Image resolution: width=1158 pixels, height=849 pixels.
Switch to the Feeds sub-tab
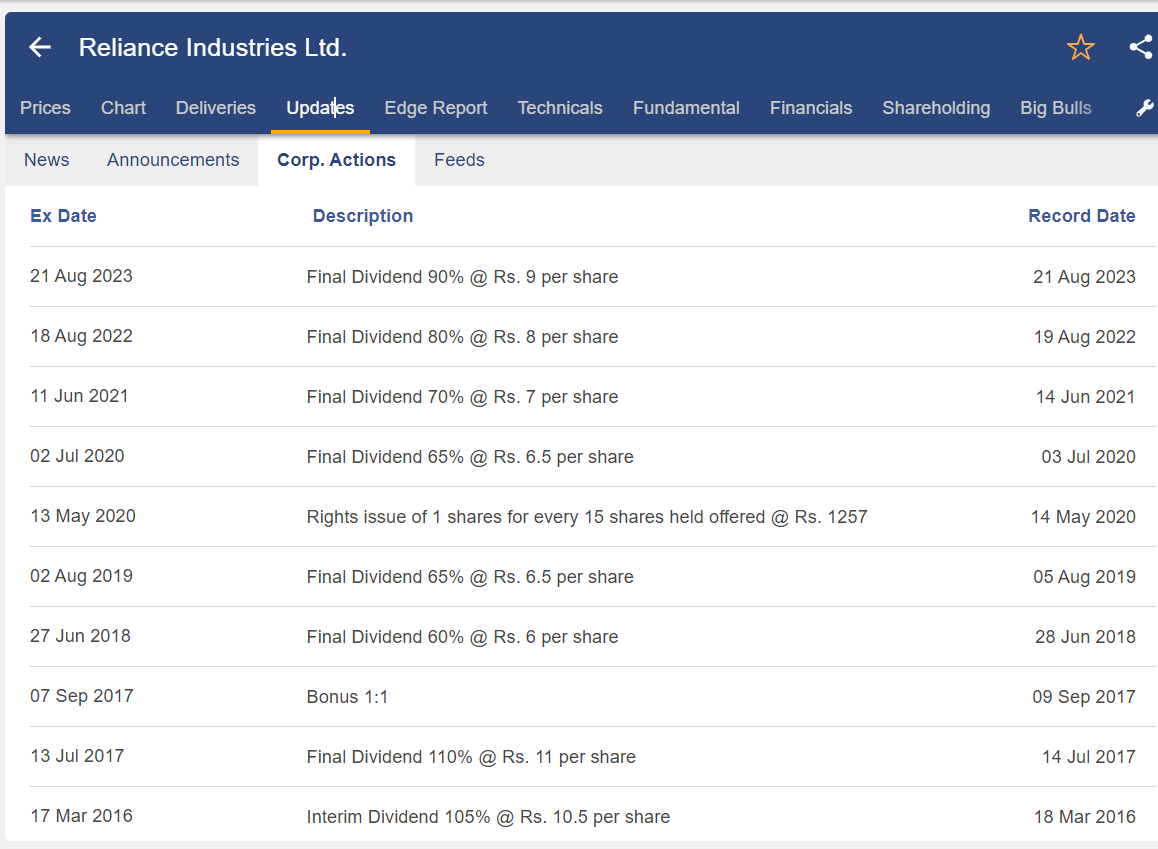click(x=459, y=159)
